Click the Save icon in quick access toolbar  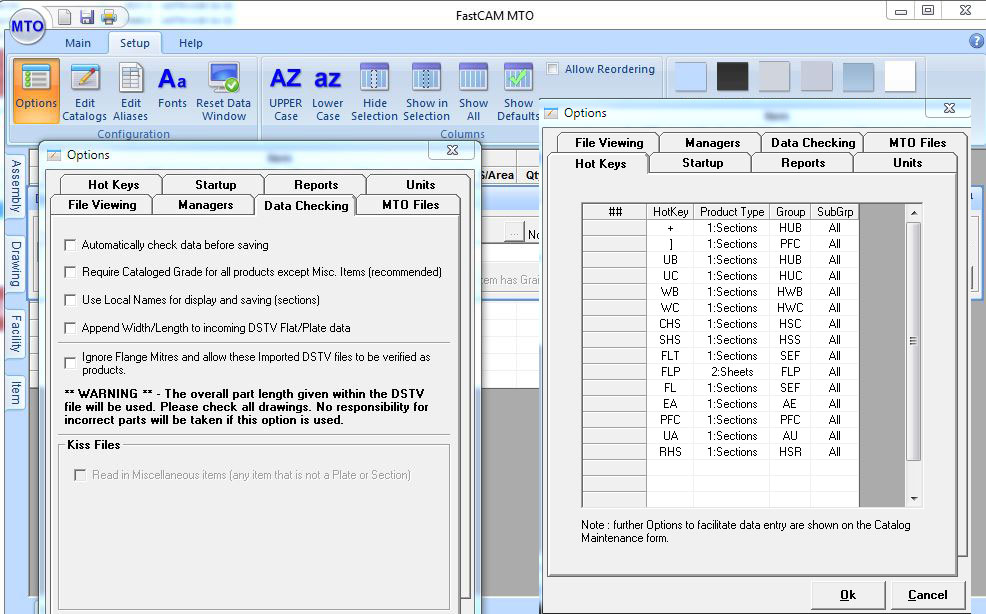coord(87,16)
